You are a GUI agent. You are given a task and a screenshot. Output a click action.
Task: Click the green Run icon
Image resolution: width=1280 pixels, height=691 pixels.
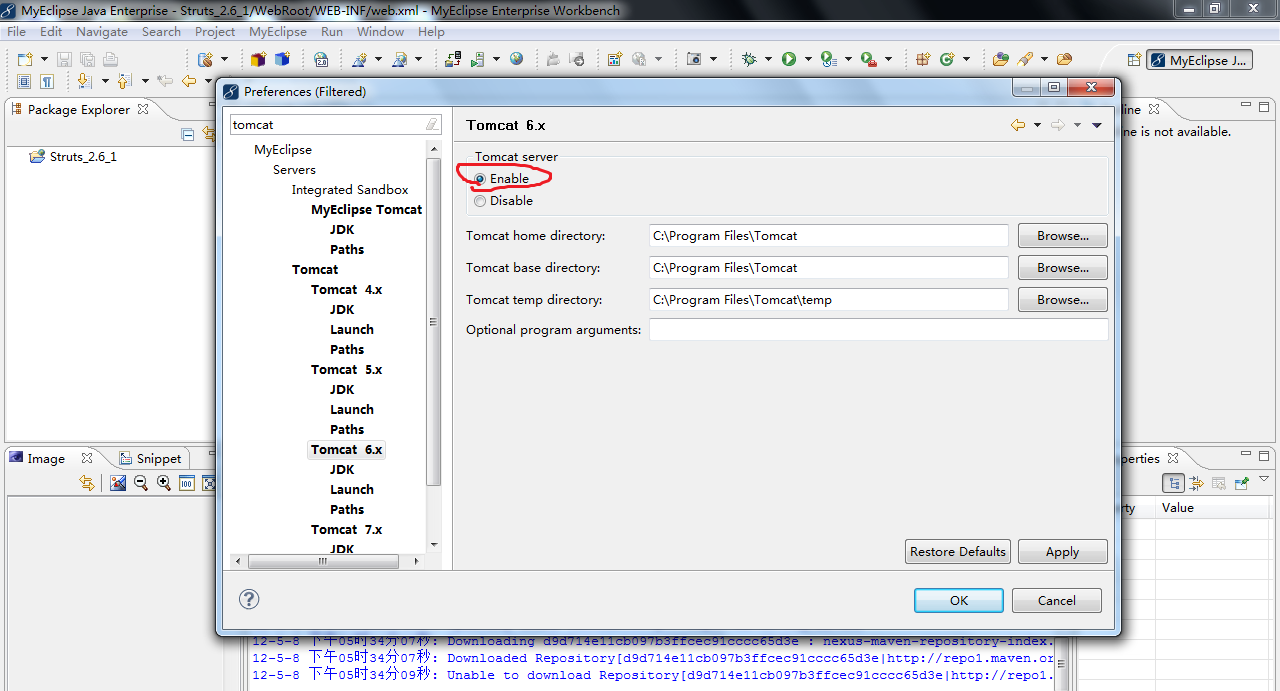[789, 59]
